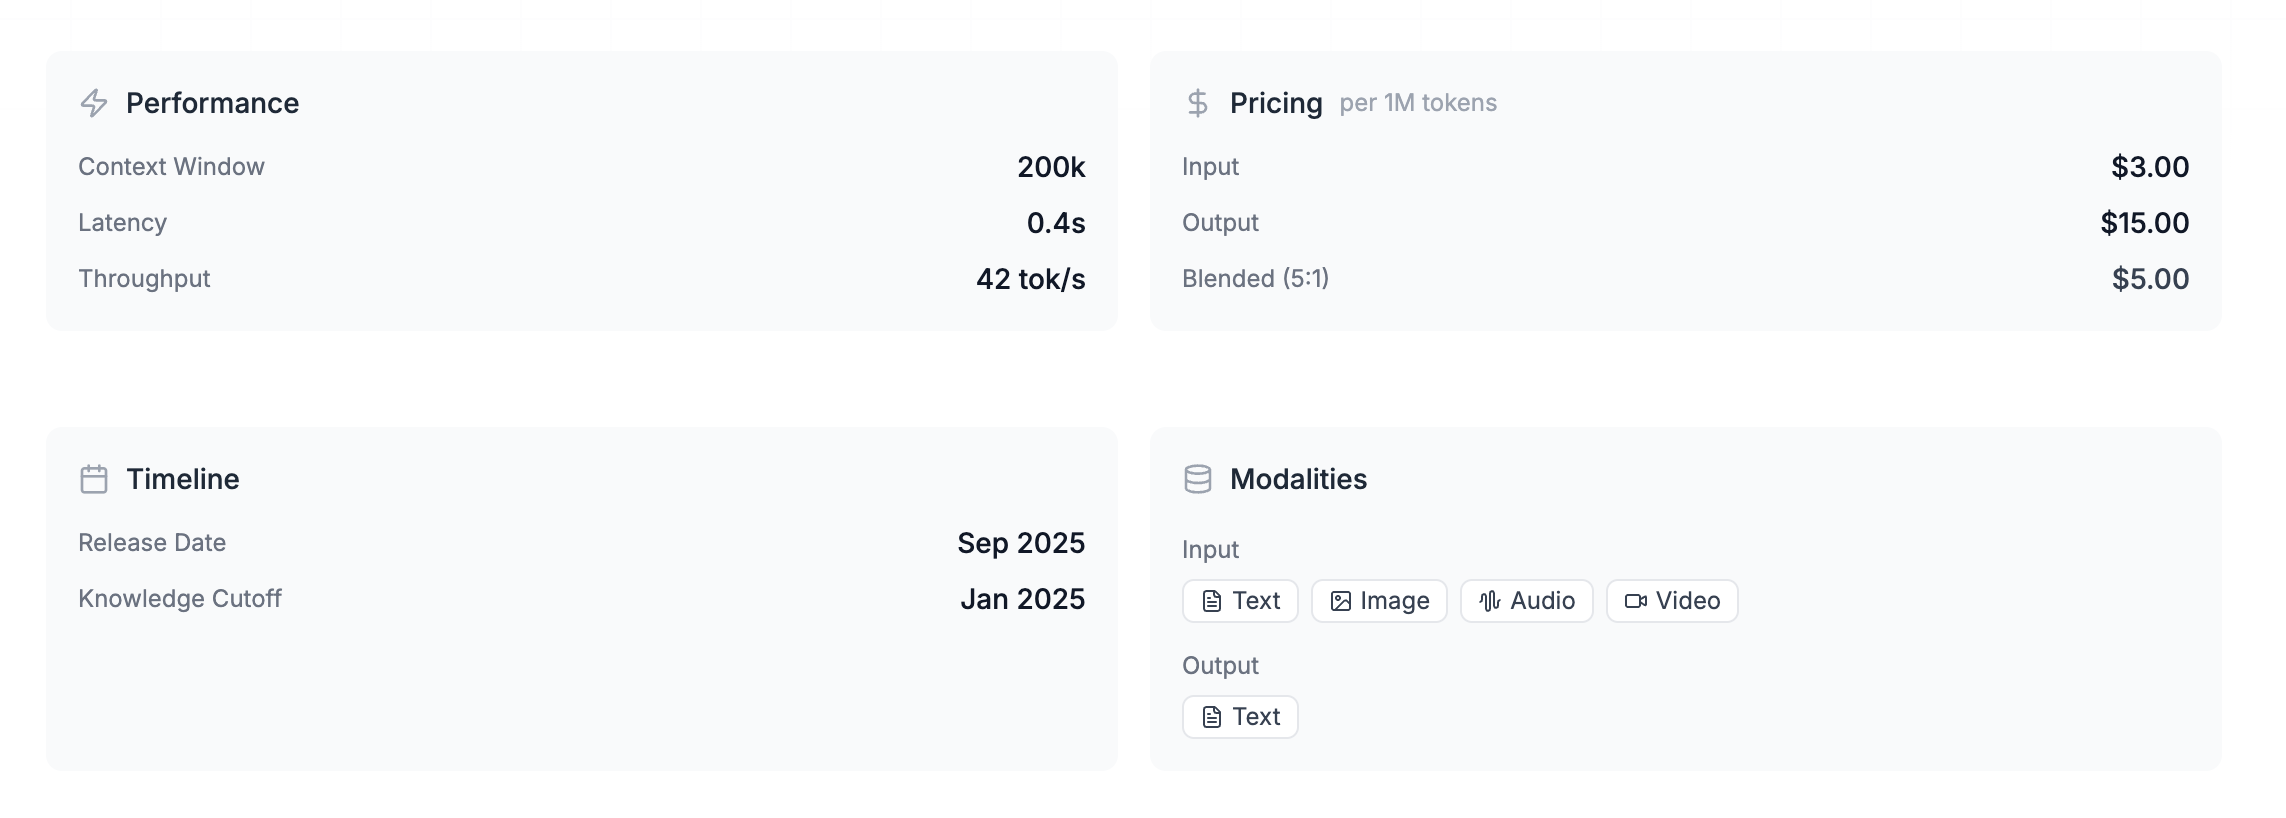Select the Video input modality chip
This screenshot has width=2286, height=818.
tap(1672, 601)
